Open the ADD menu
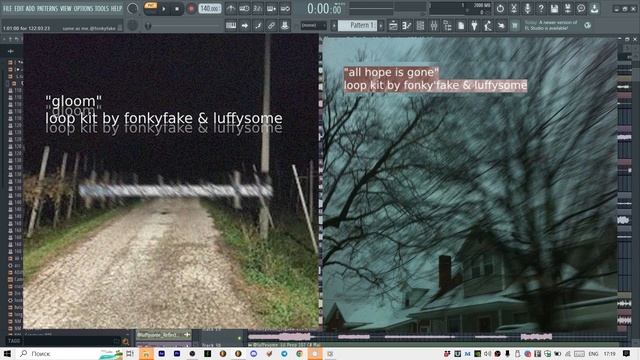This screenshot has height=360, width=640. [x=30, y=8]
